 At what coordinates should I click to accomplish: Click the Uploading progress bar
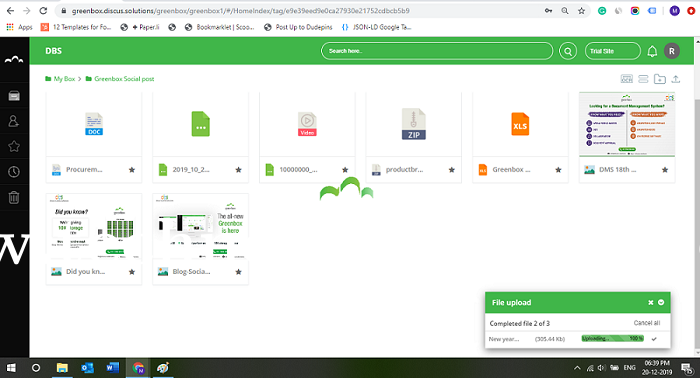(x=612, y=339)
